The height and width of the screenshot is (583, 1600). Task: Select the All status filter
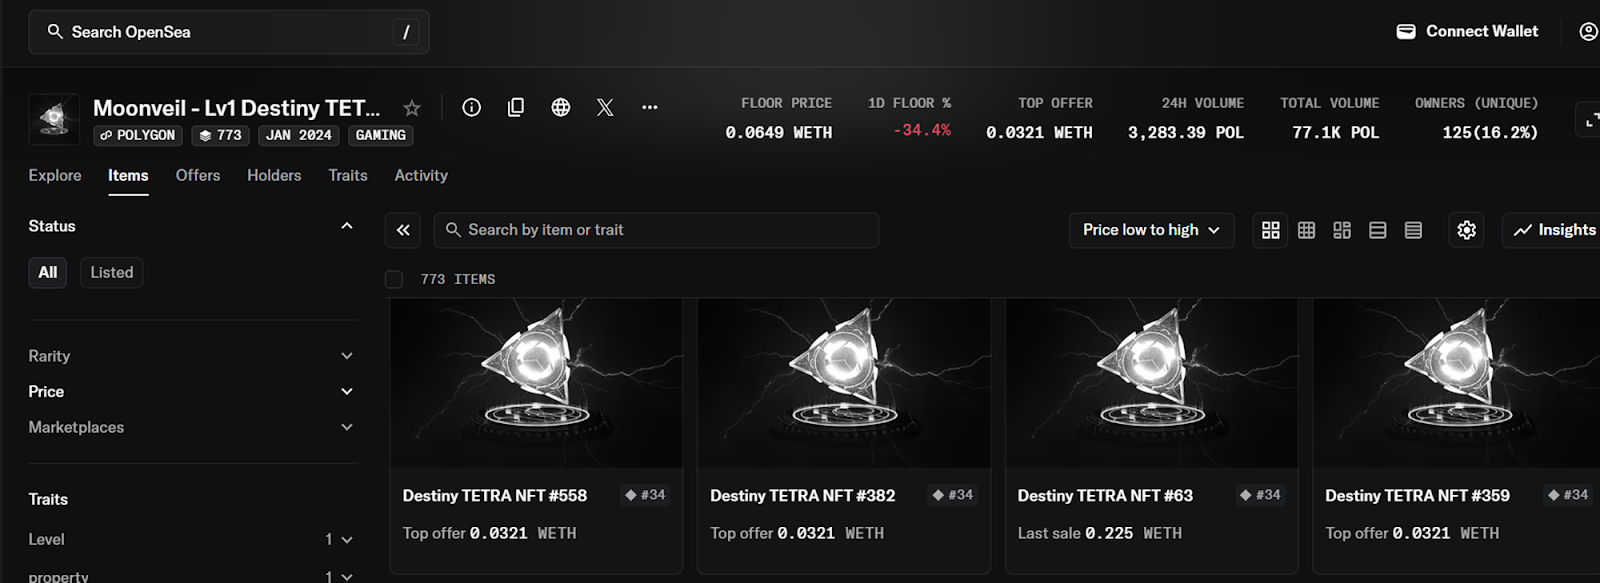[x=48, y=272]
